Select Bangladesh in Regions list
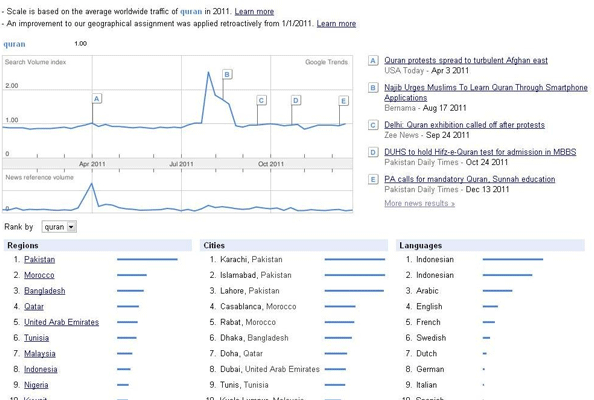 pos(45,291)
